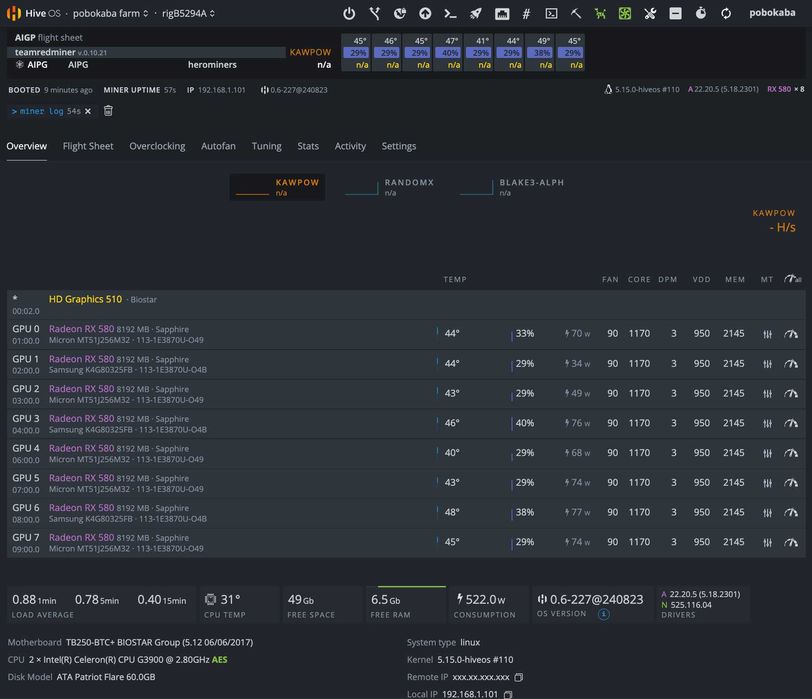Viewport: 812px width, 699px height.
Task: Click the speedometer icon in the table header
Action: tap(792, 279)
